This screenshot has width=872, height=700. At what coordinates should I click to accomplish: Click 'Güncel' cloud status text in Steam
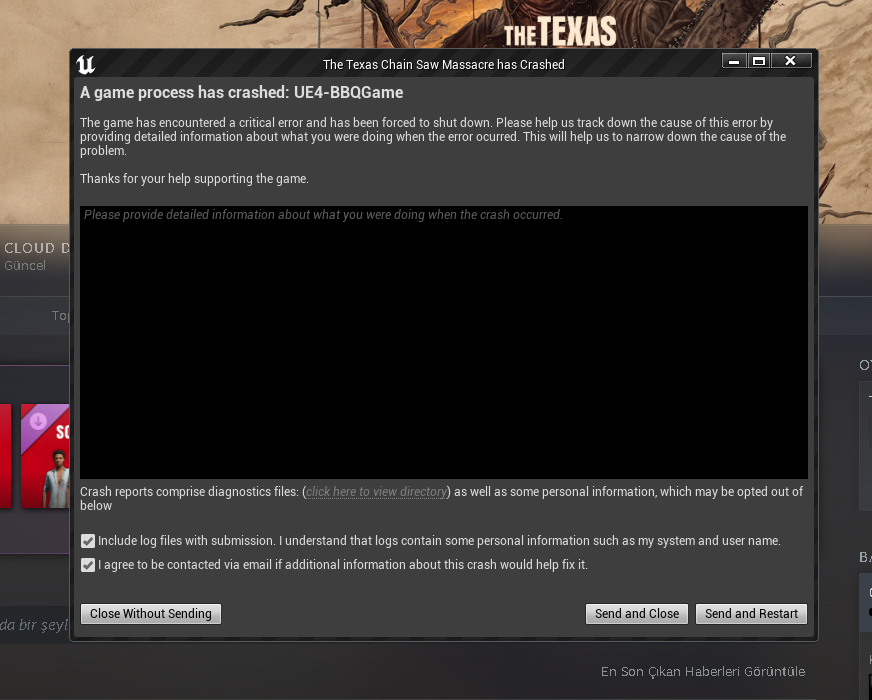(25, 266)
